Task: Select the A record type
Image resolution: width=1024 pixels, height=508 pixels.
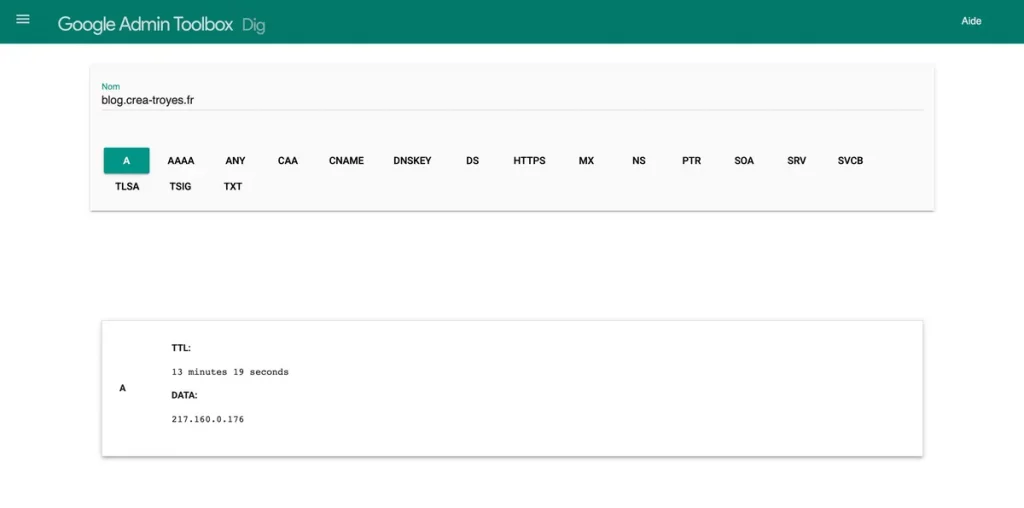Action: [x=127, y=161]
